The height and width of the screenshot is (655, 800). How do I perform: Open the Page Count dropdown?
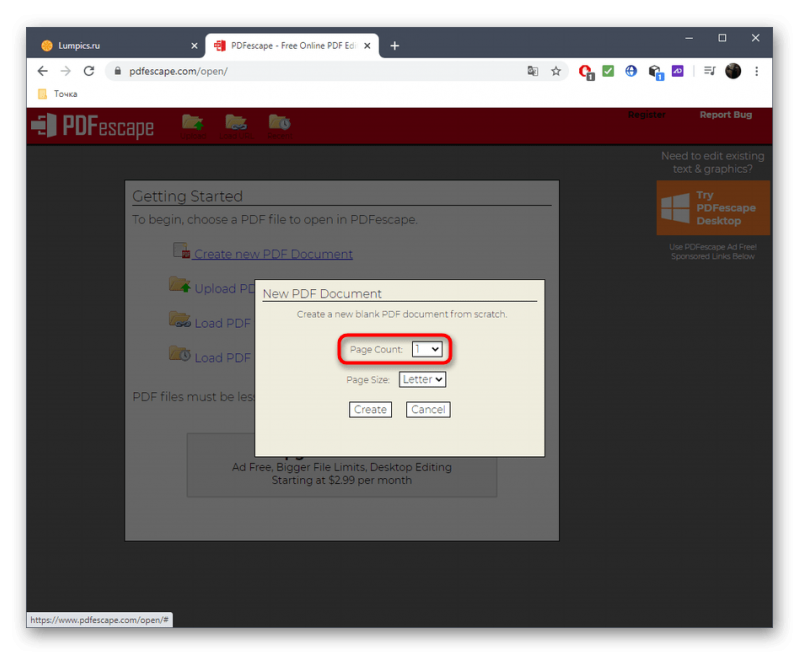tap(427, 349)
